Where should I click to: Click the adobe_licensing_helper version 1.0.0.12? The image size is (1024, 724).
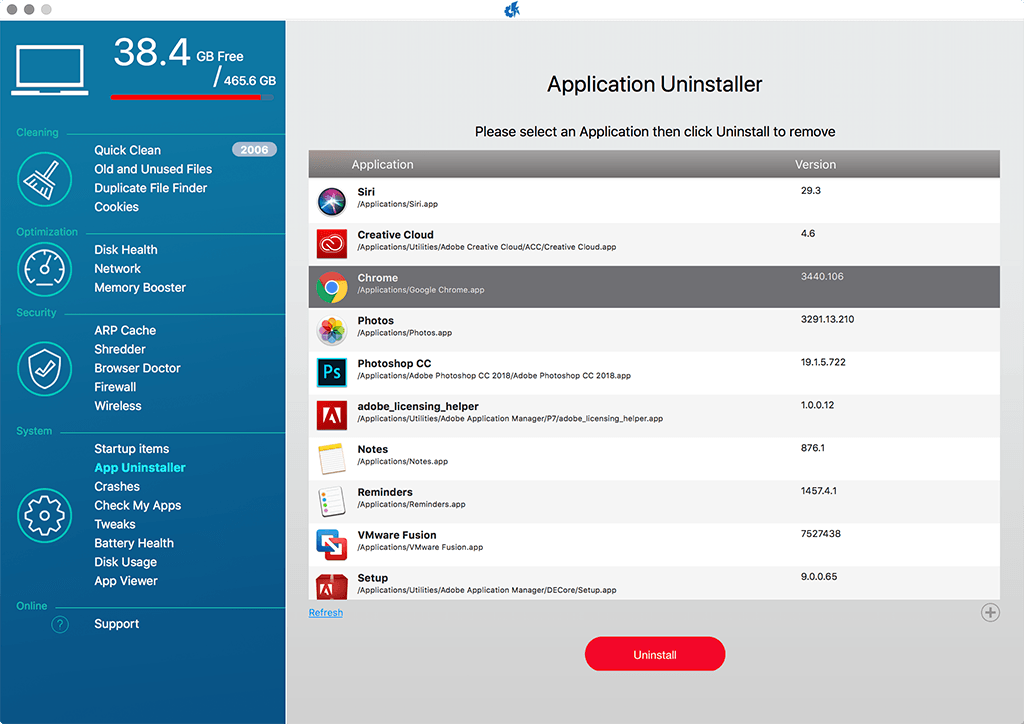click(x=817, y=405)
